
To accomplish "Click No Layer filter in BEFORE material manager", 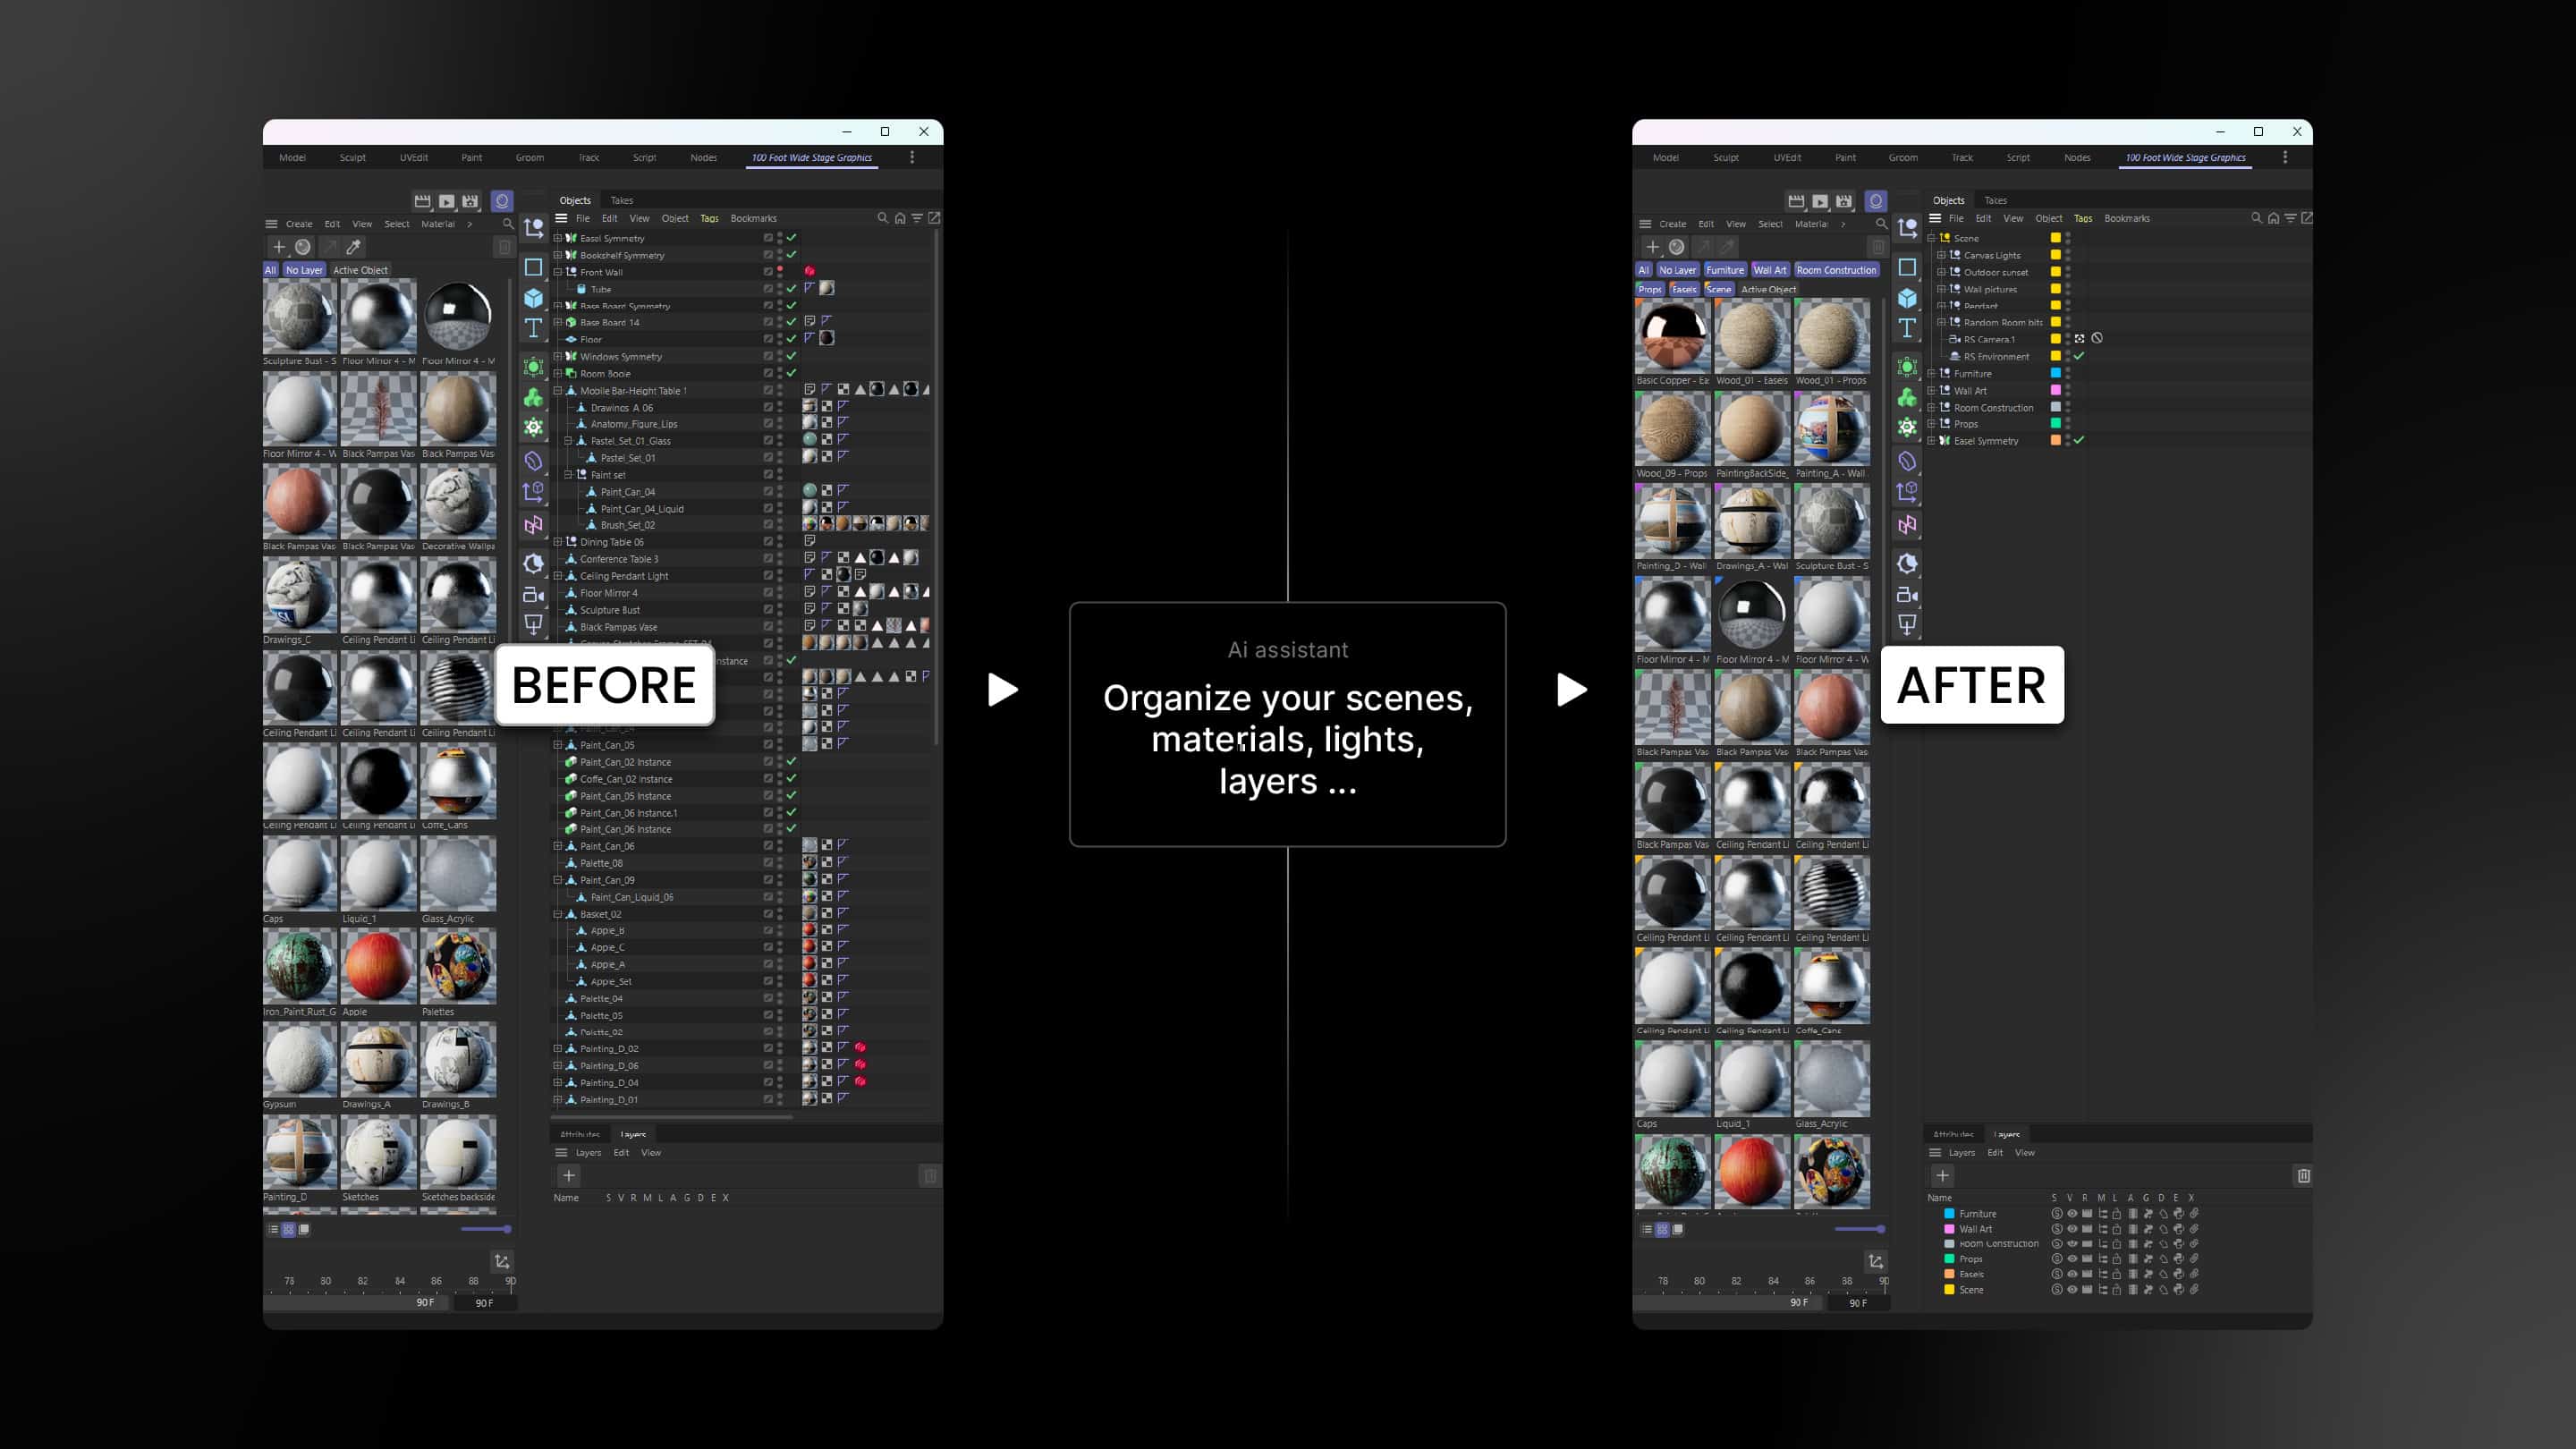I will [304, 270].
